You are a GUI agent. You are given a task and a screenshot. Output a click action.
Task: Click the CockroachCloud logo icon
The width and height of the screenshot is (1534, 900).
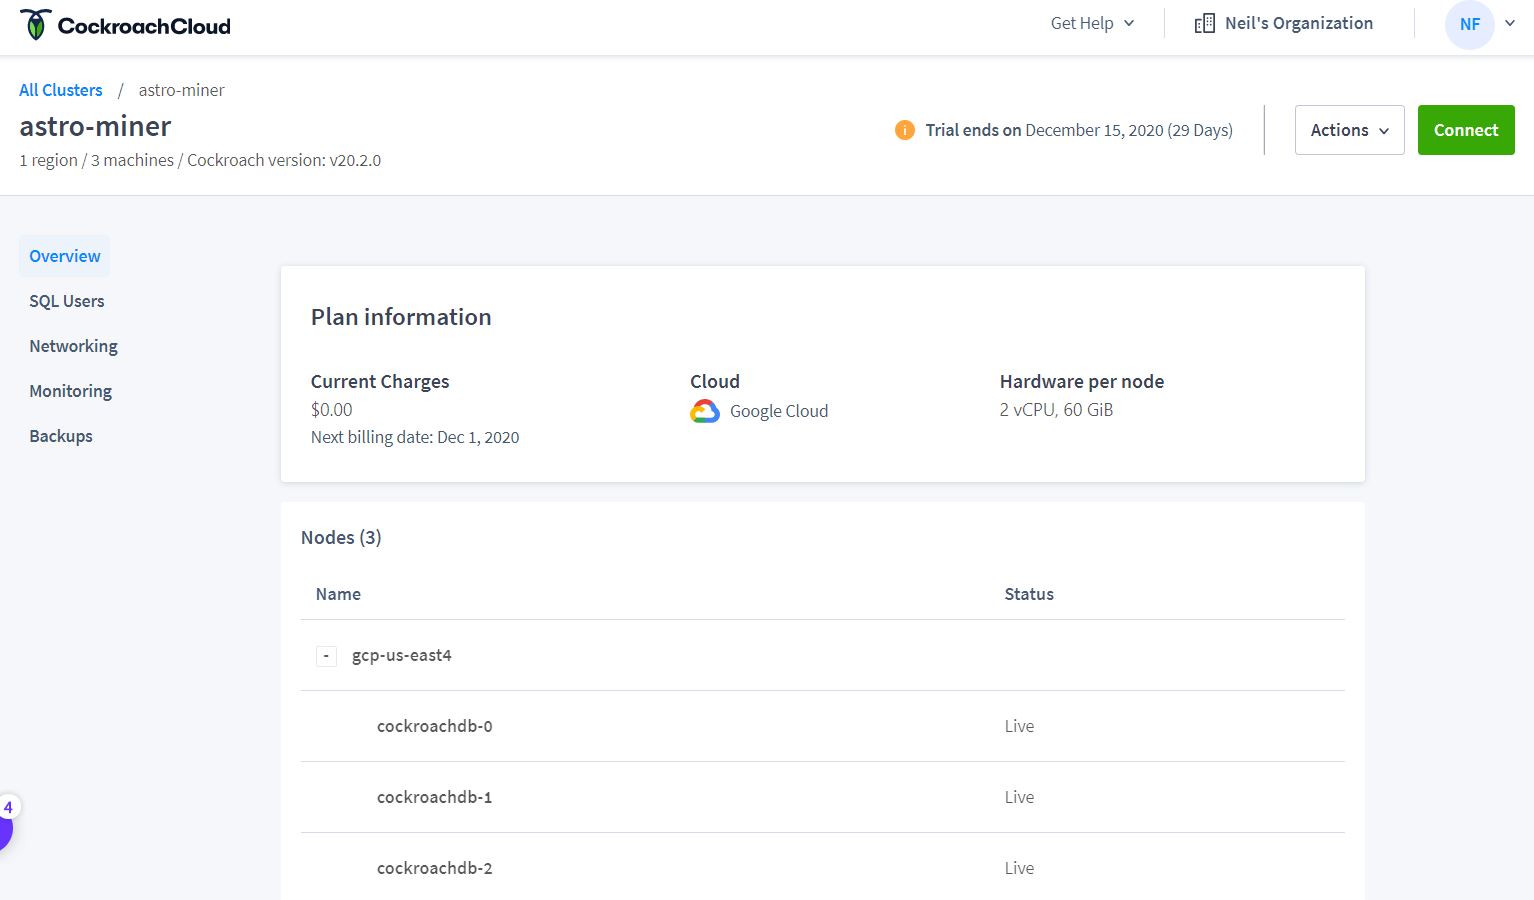click(x=36, y=25)
